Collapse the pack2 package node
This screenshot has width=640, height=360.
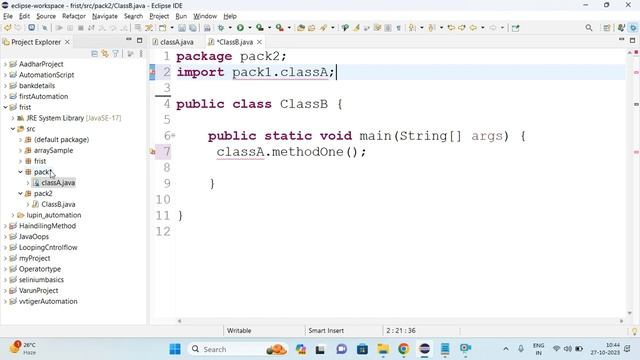pyautogui.click(x=20, y=193)
